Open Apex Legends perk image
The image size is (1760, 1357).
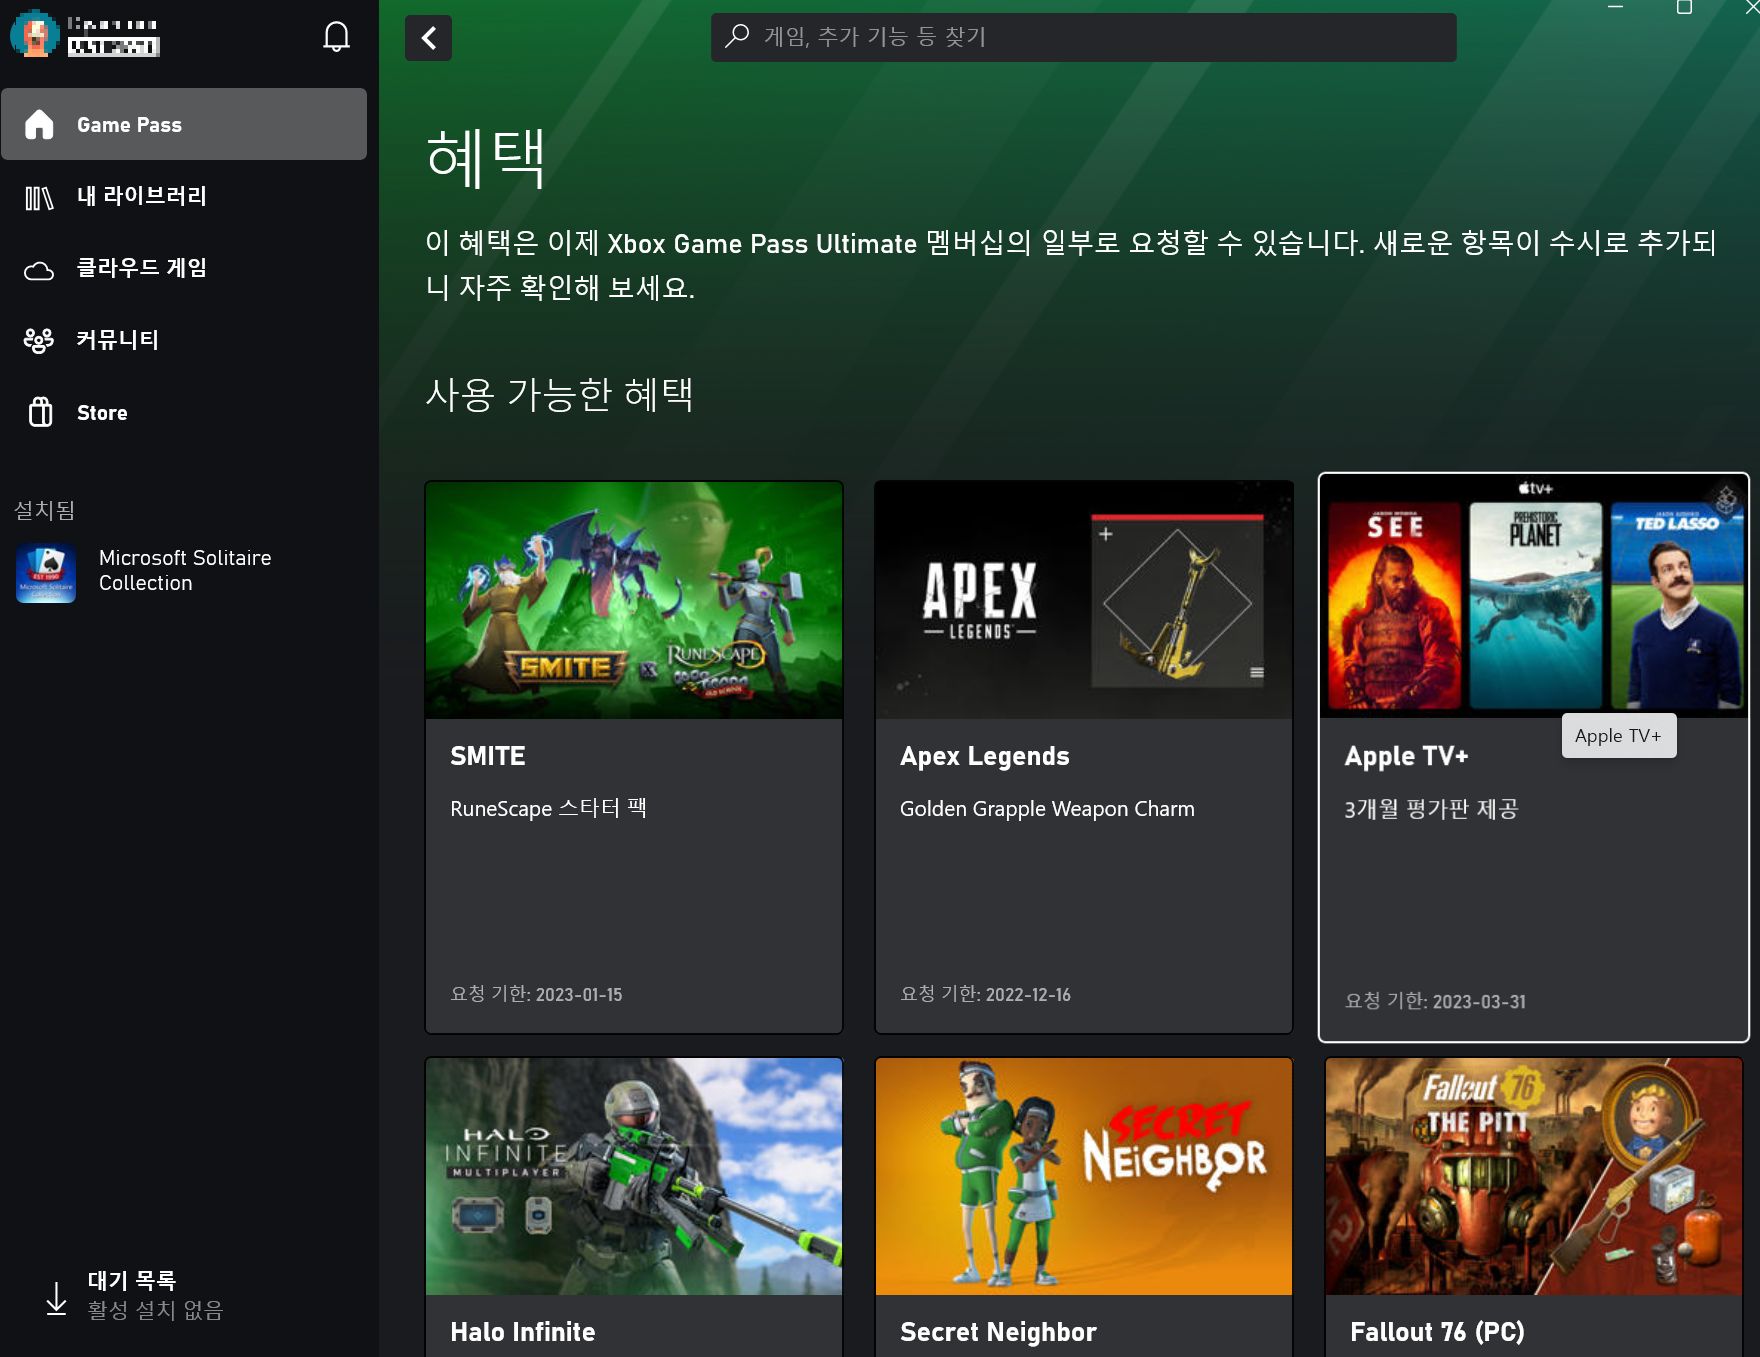coord(1084,600)
